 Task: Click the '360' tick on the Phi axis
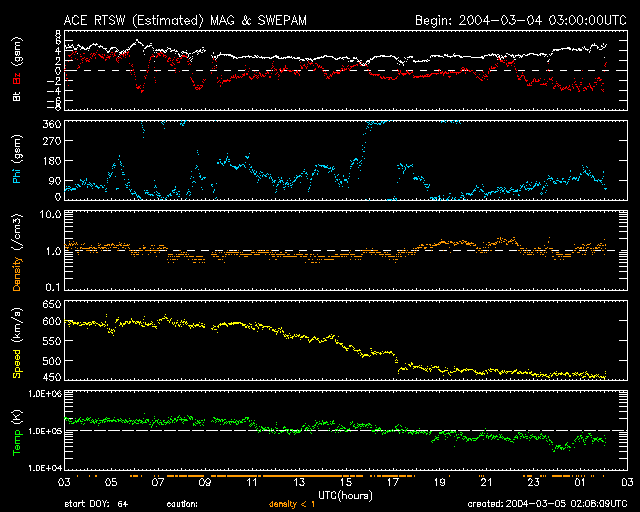pyautogui.click(x=52, y=124)
